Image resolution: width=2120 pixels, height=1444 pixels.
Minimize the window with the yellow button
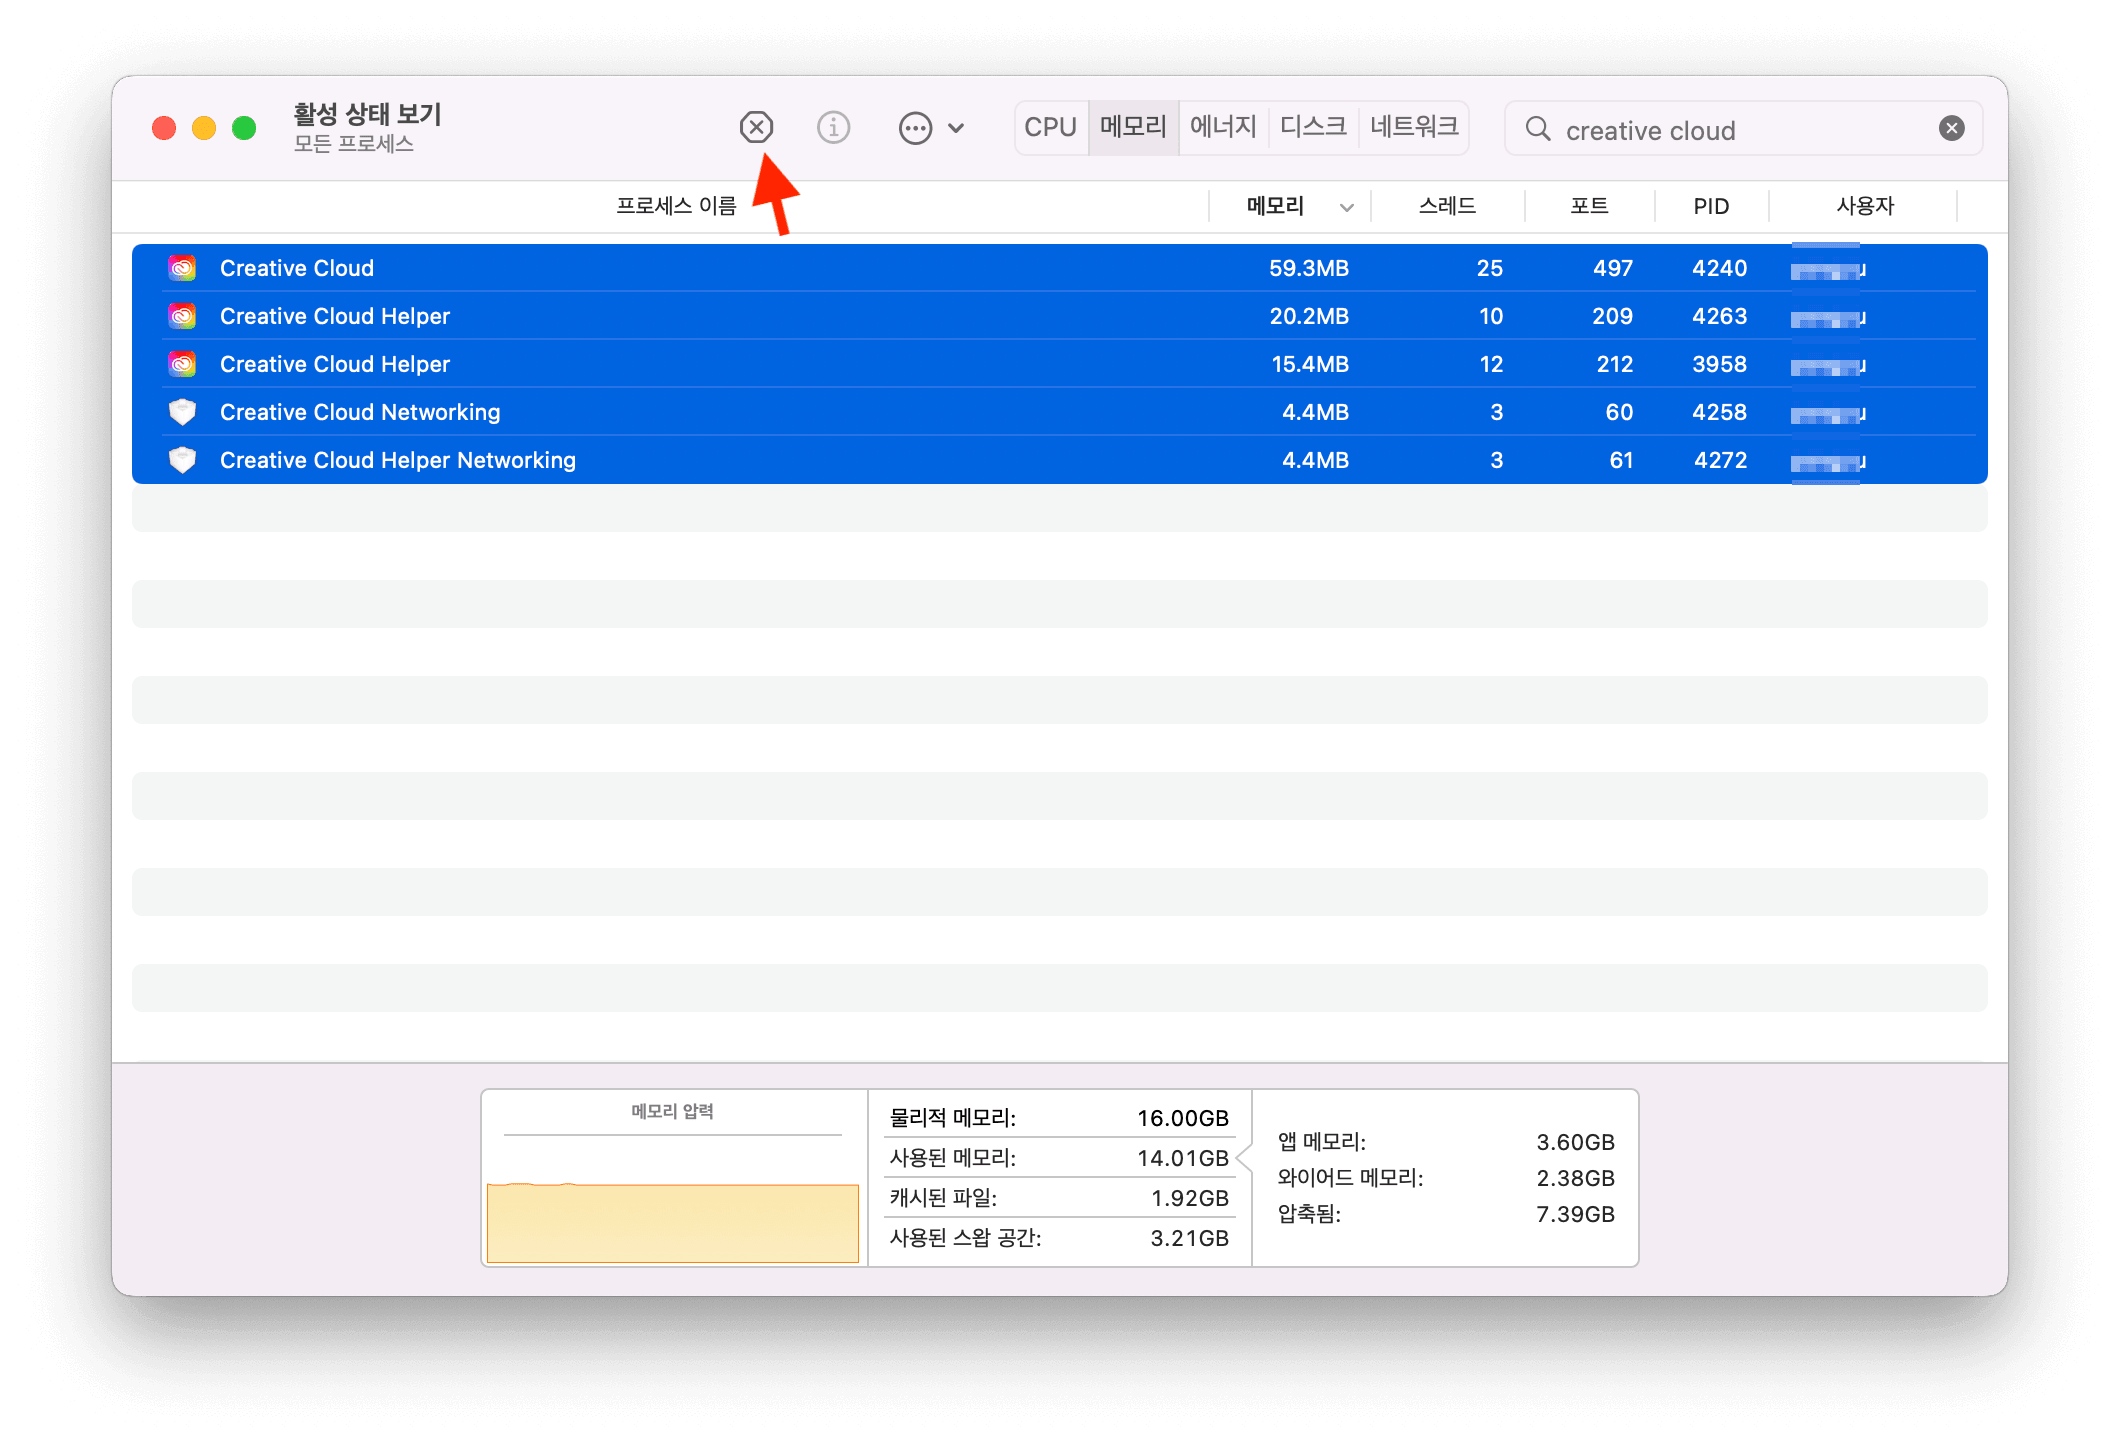click(204, 128)
